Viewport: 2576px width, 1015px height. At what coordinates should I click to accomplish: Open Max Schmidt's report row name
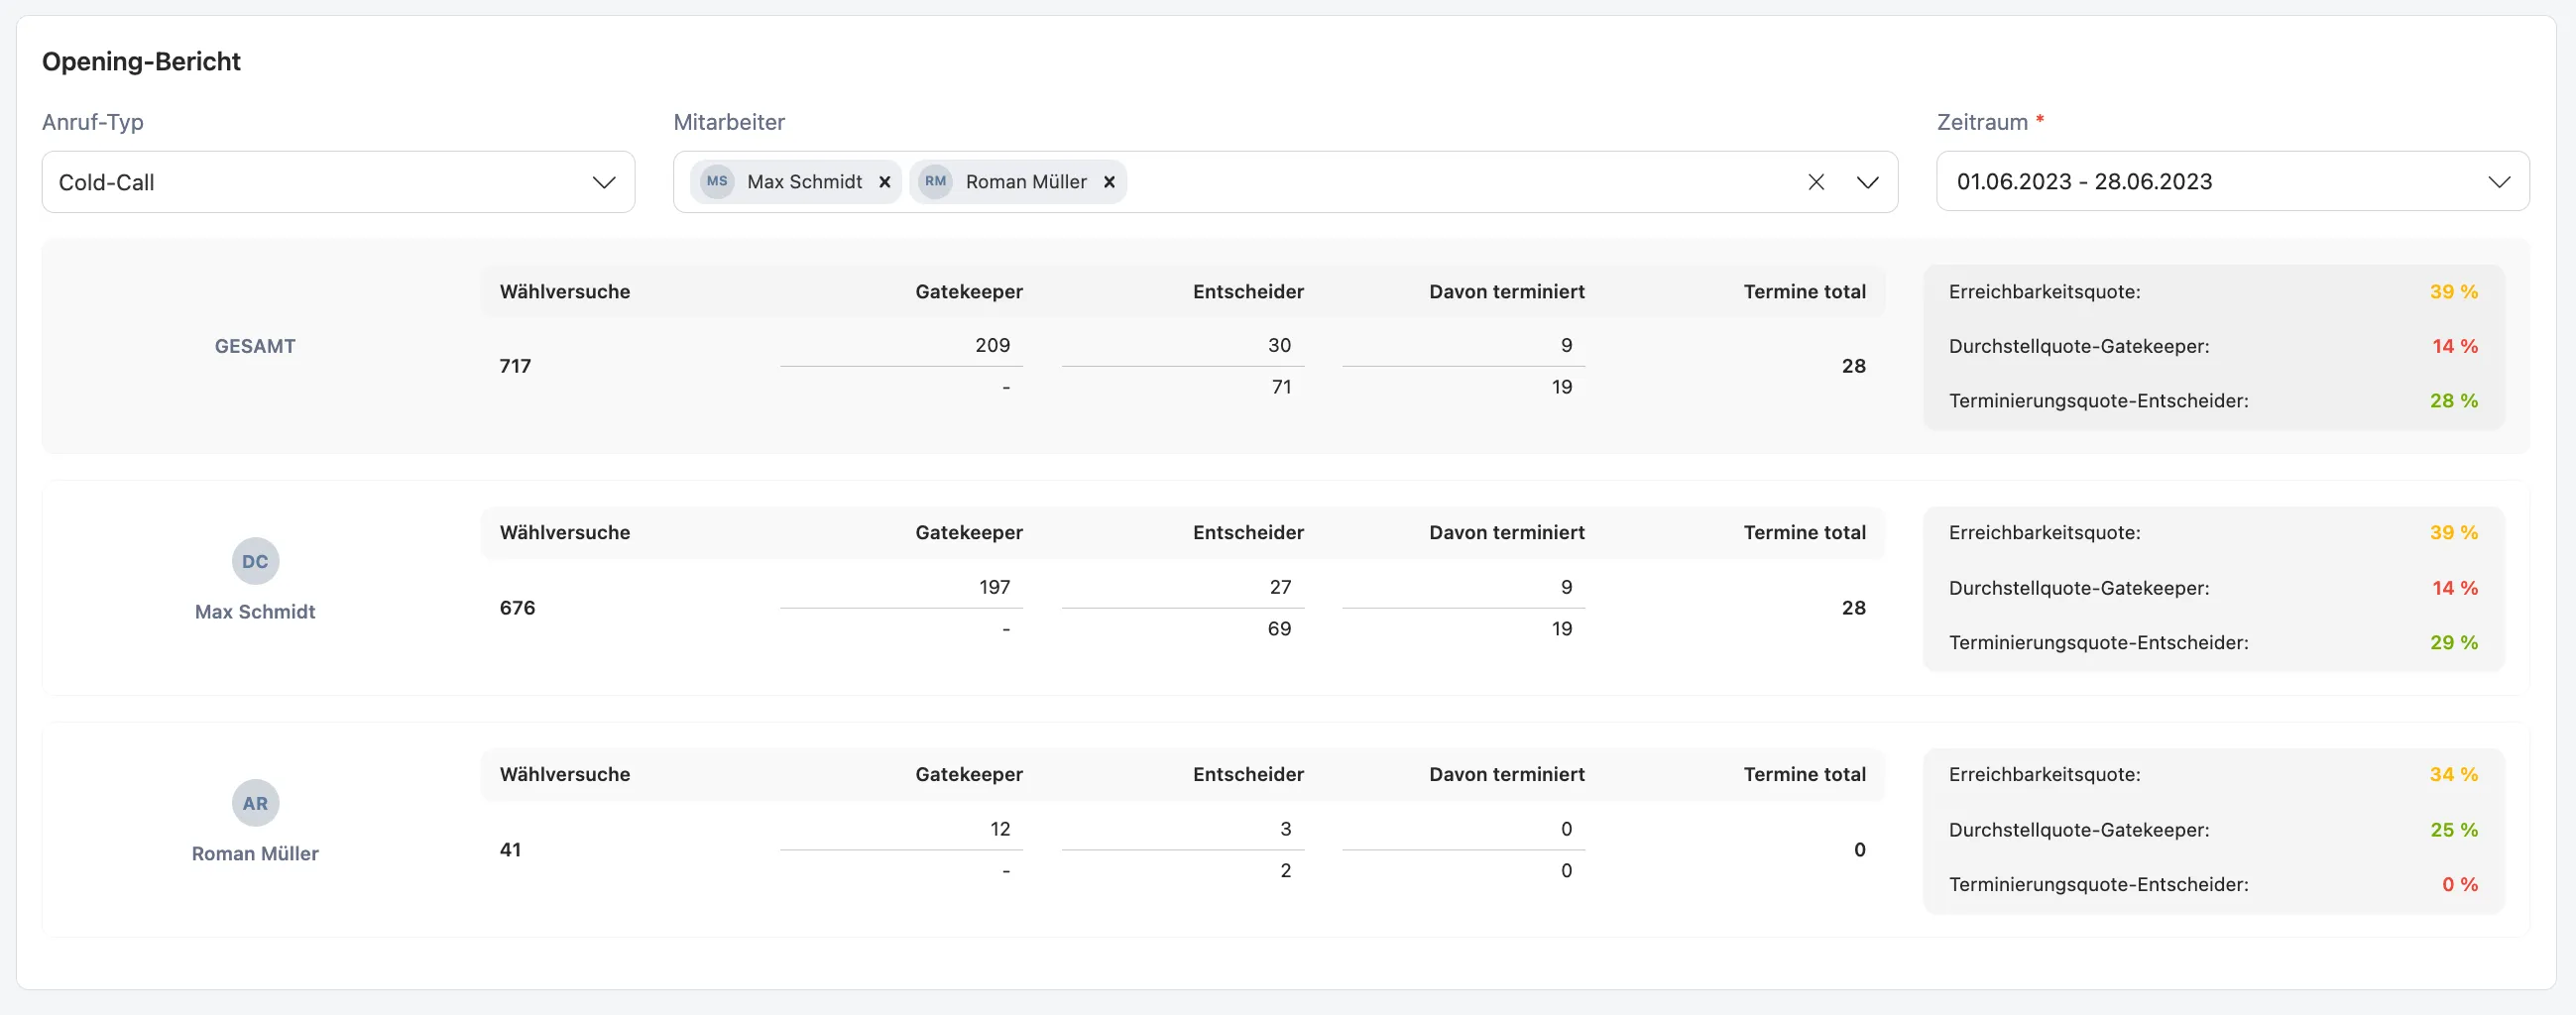click(x=255, y=612)
